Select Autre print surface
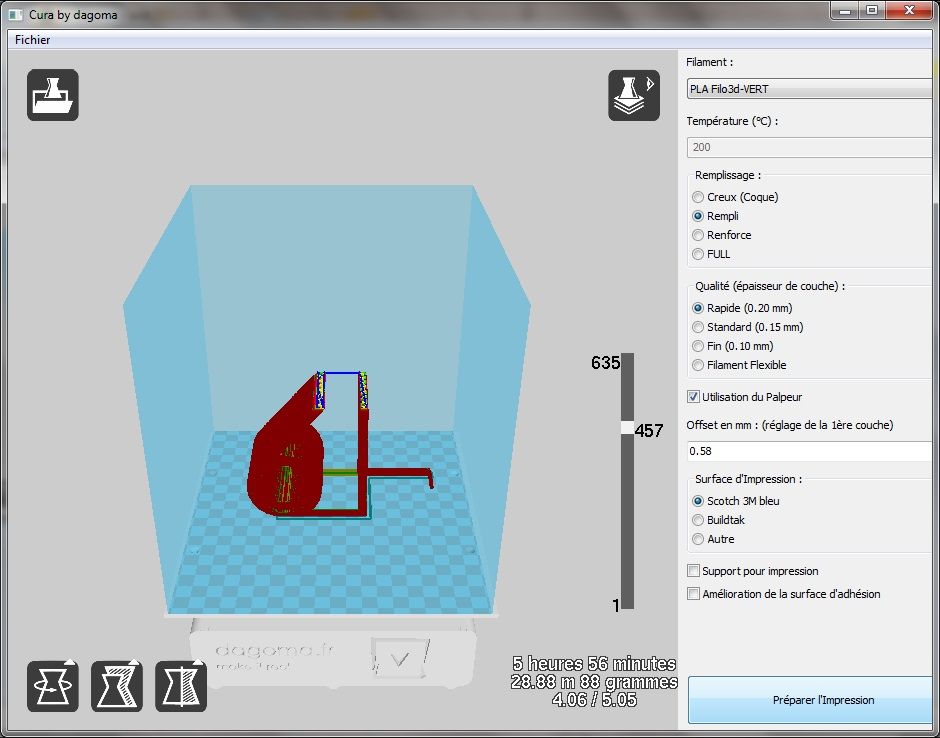 click(713, 540)
